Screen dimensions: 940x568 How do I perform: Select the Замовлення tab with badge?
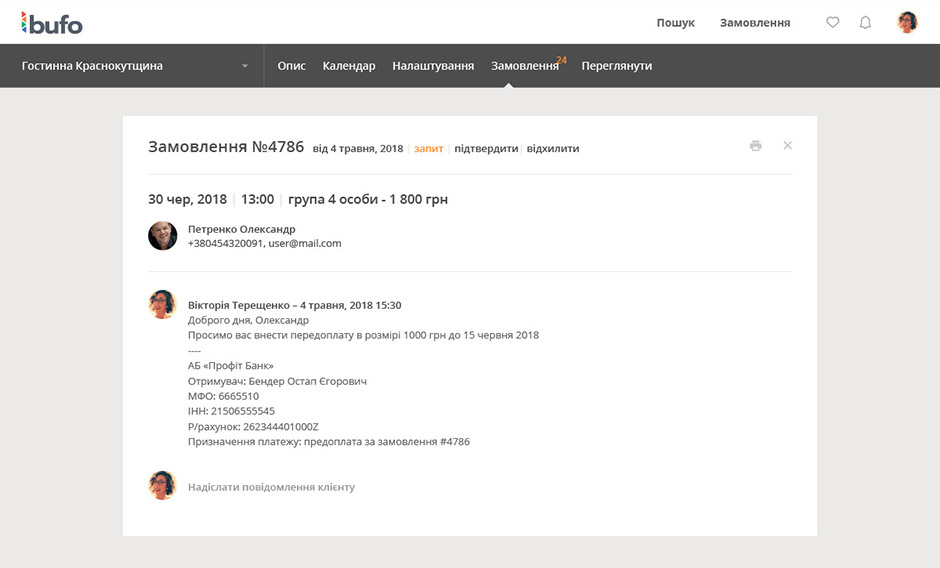tap(524, 66)
